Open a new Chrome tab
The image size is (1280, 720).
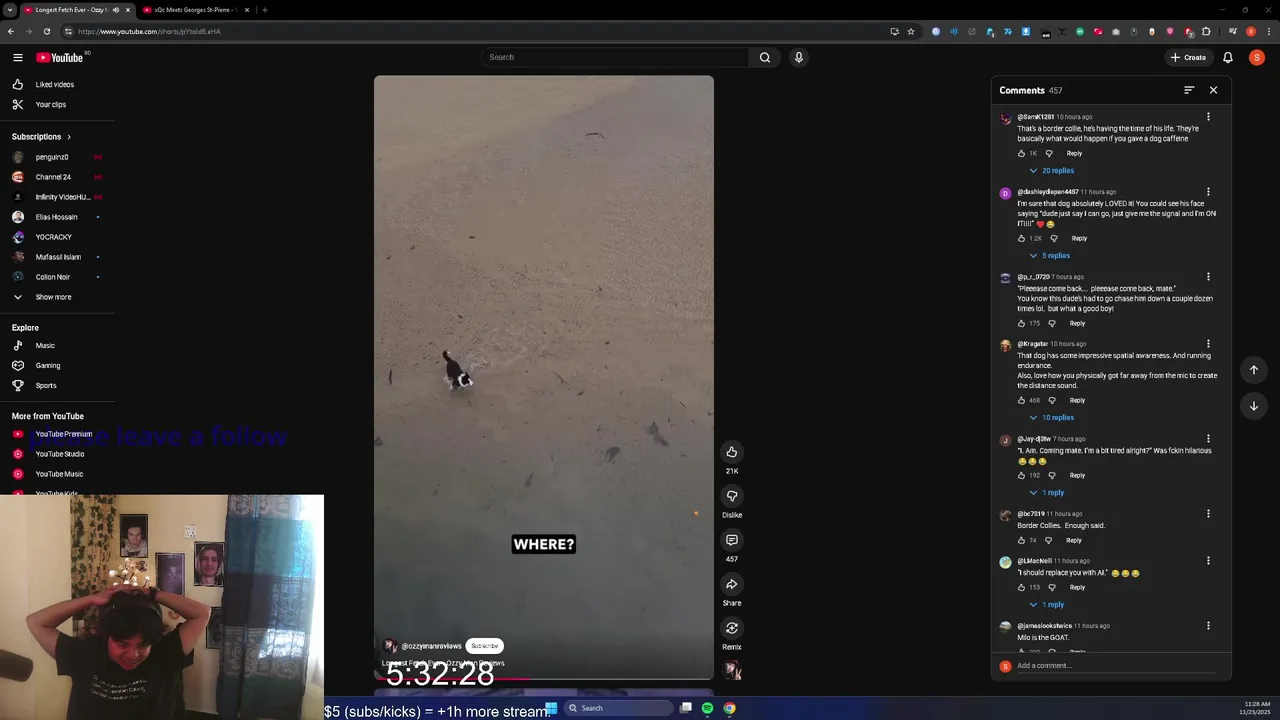pos(264,10)
